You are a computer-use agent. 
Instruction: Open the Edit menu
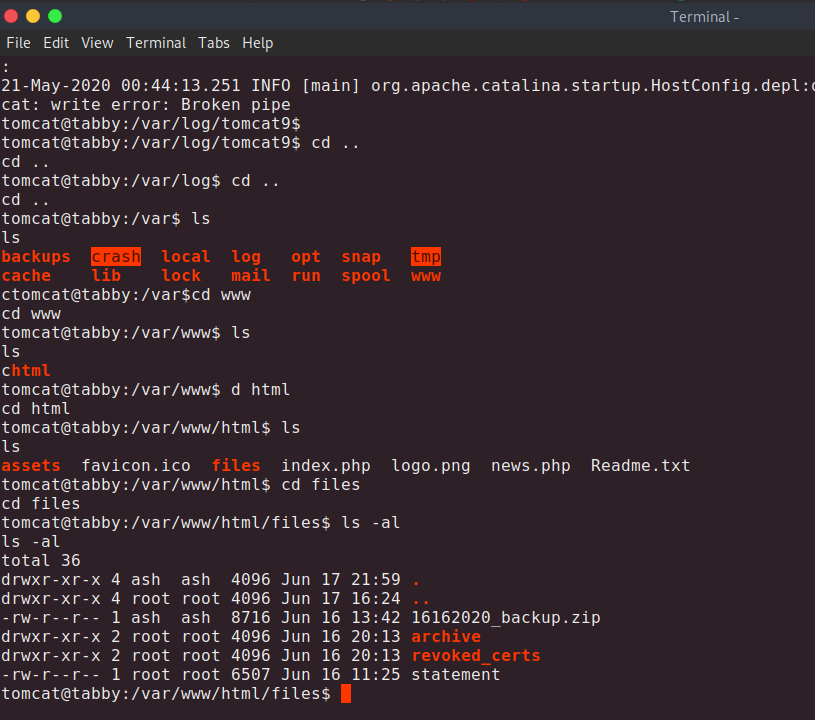click(56, 43)
